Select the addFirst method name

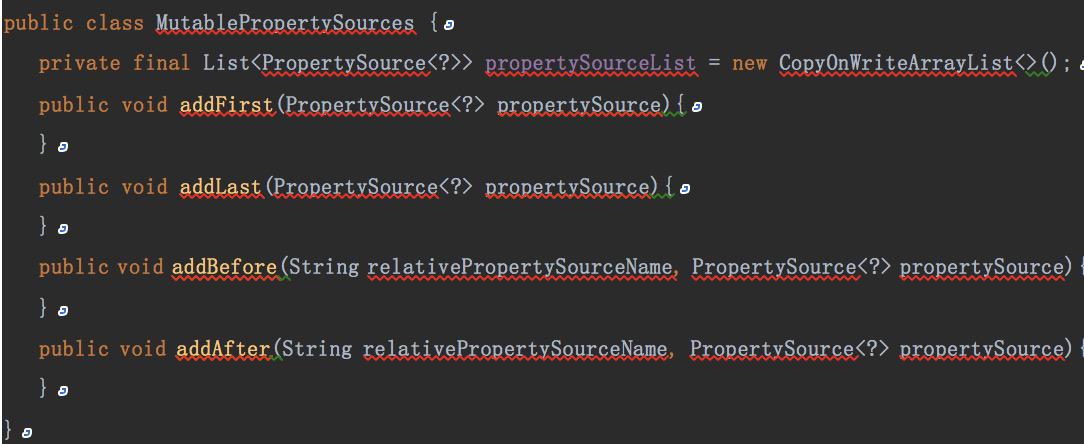click(227, 105)
